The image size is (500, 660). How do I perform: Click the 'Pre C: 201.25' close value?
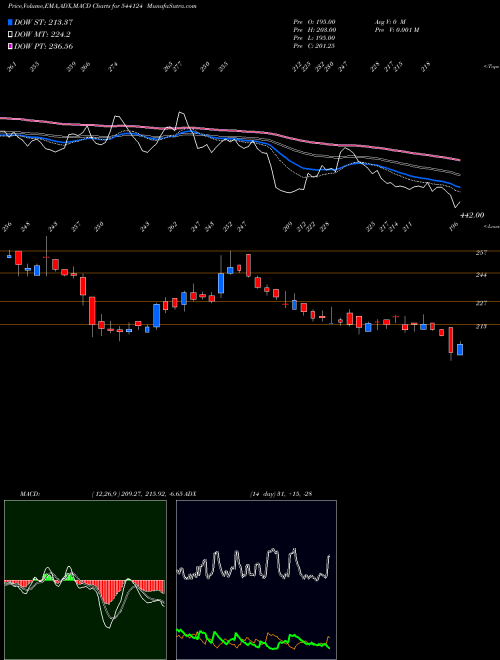[314, 46]
